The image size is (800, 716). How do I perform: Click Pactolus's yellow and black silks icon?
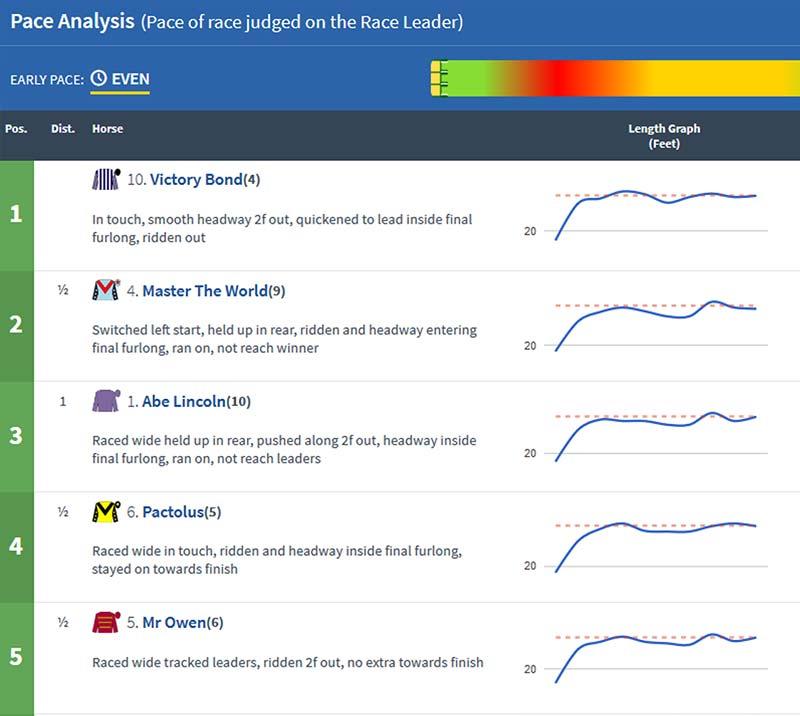click(x=106, y=512)
